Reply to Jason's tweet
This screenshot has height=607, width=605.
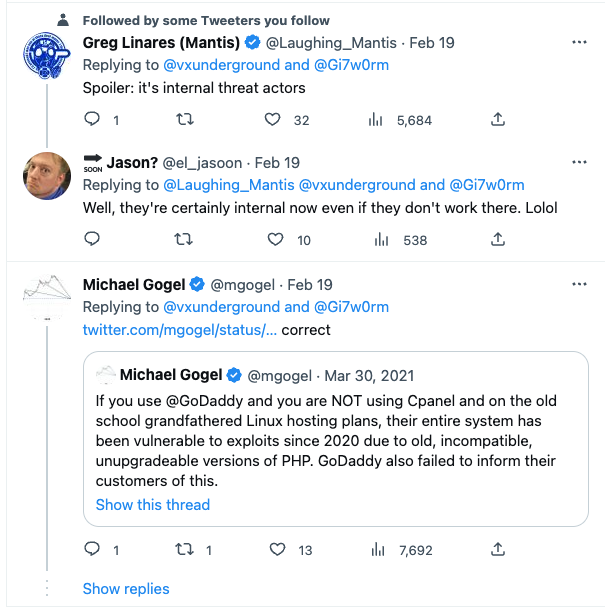tap(92, 239)
